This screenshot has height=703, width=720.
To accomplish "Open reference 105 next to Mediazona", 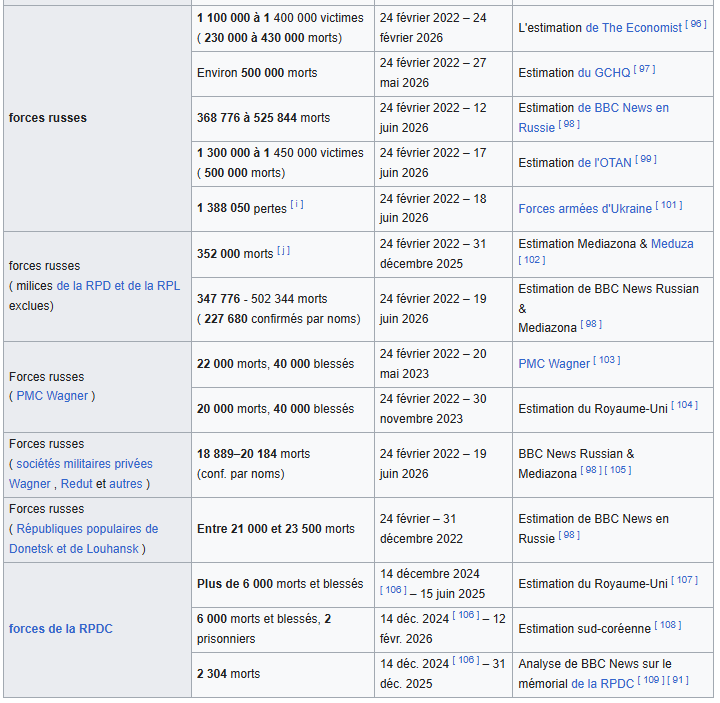I will point(618,470).
